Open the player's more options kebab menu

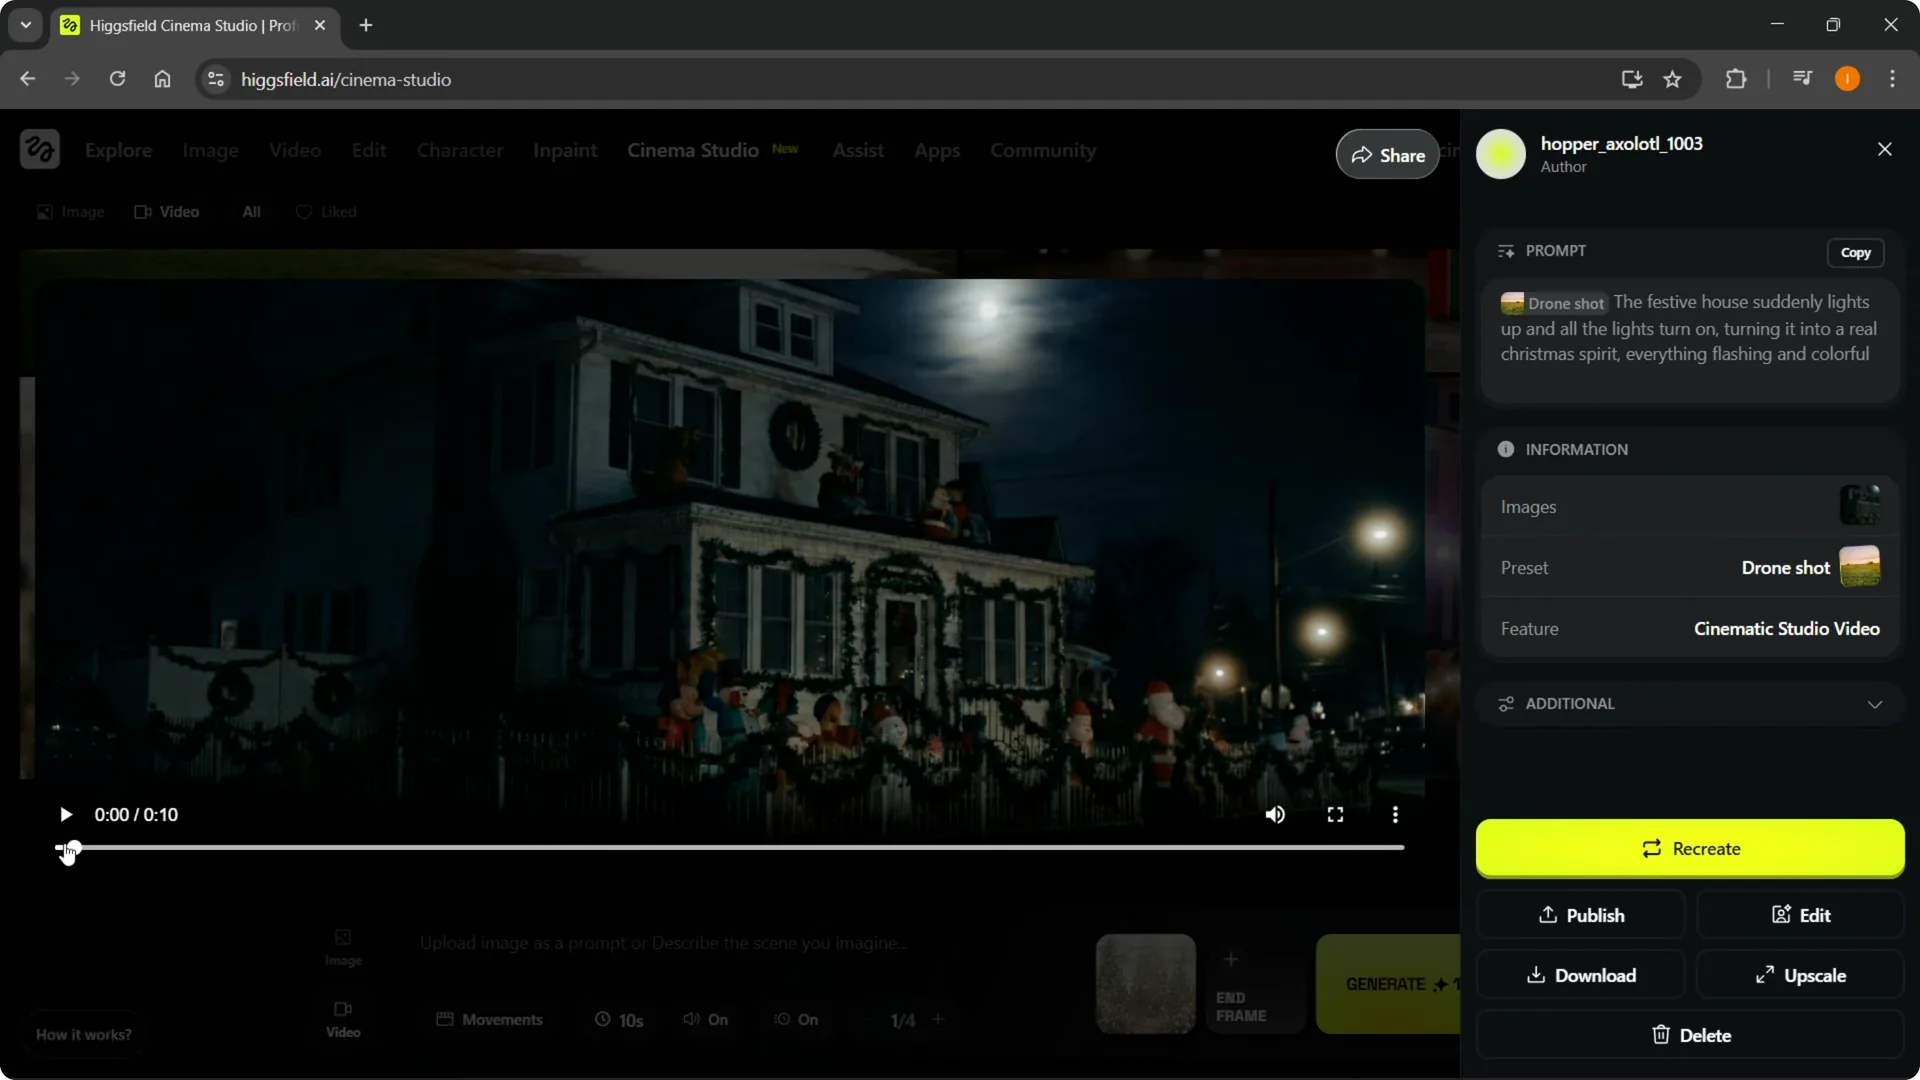(x=1395, y=814)
